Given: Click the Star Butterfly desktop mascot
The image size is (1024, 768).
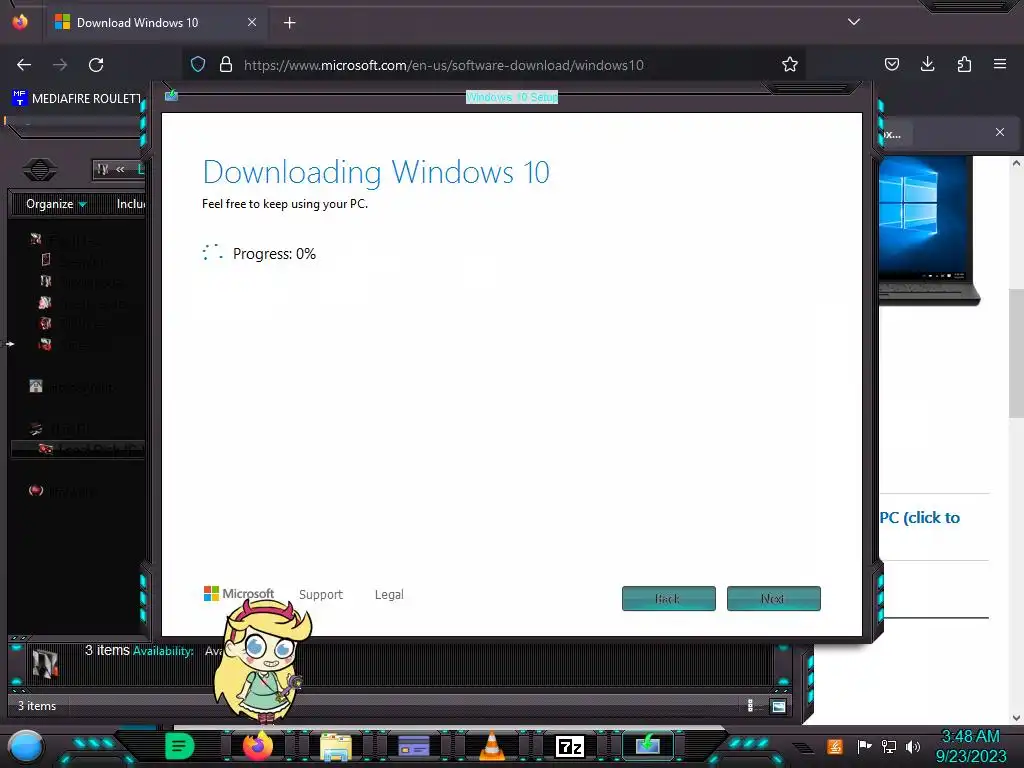Looking at the screenshot, I should coord(263,660).
